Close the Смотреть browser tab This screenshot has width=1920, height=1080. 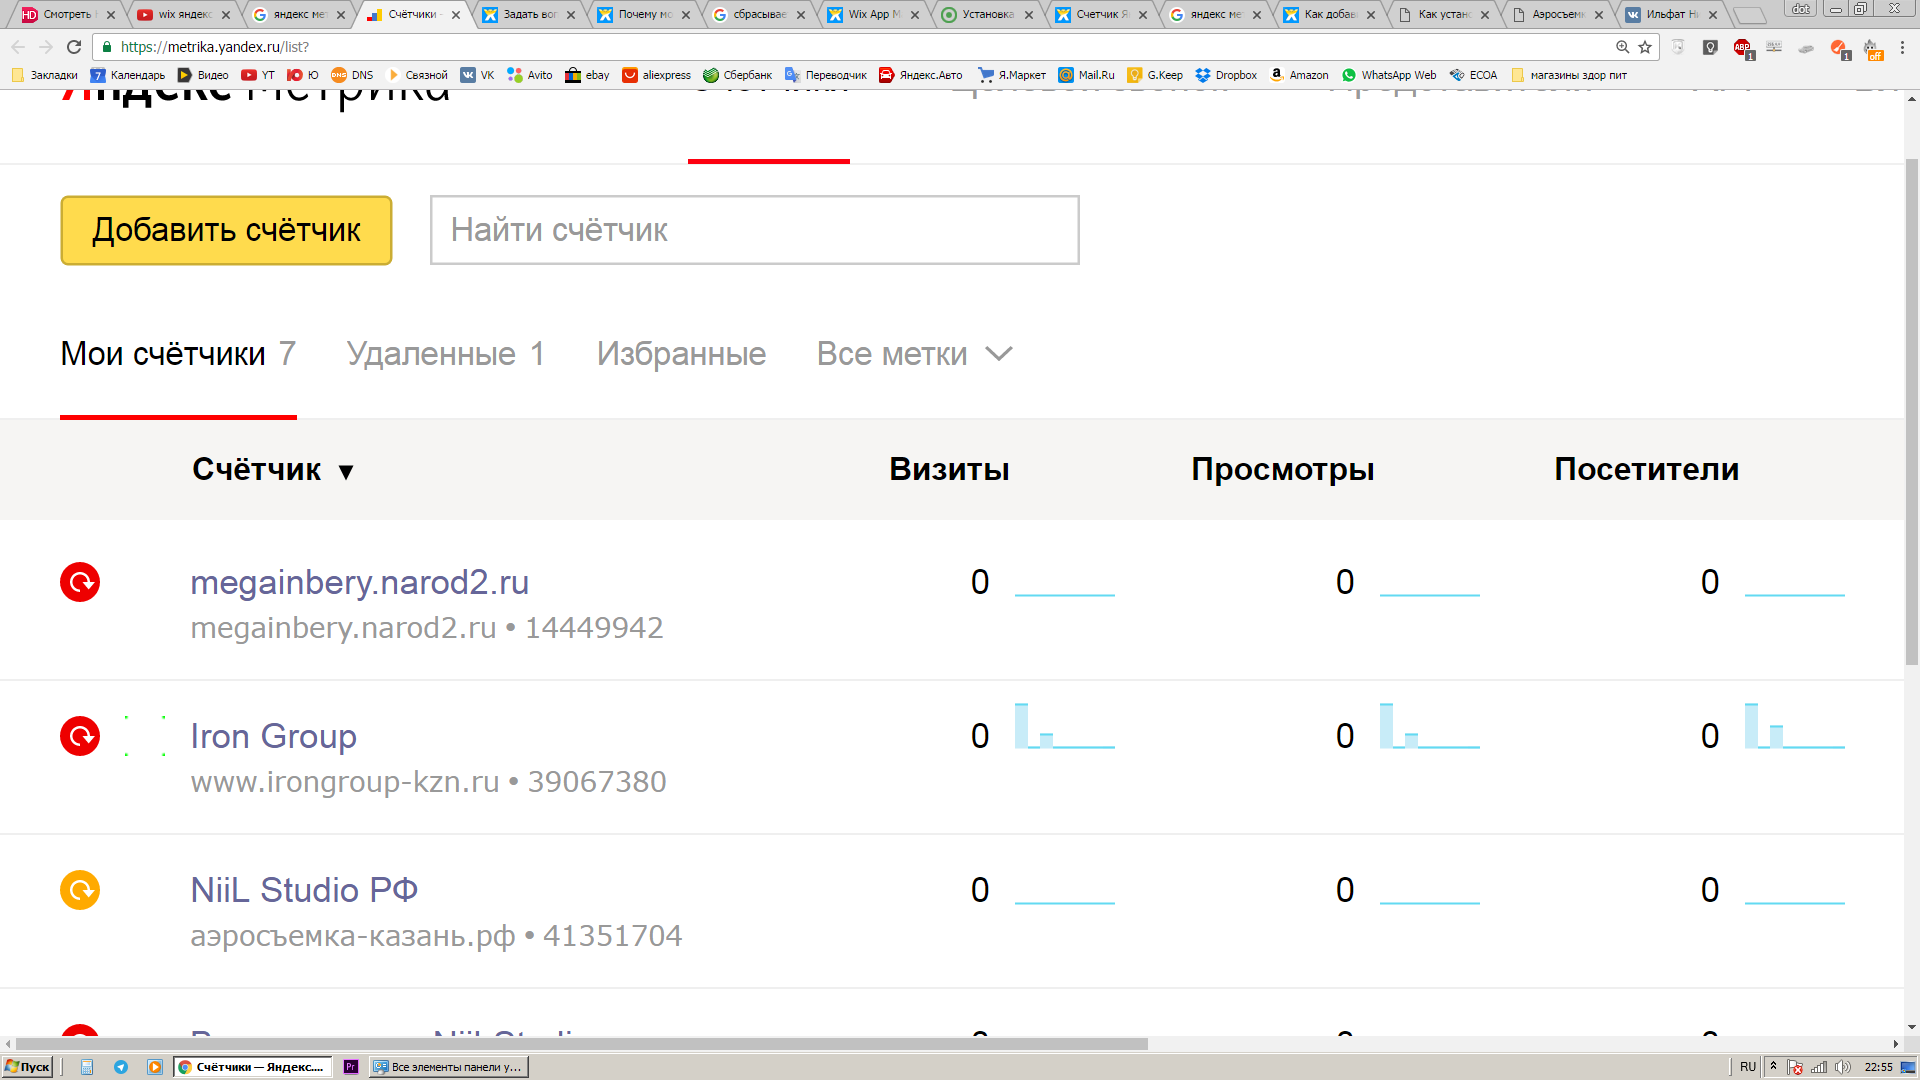coord(111,15)
